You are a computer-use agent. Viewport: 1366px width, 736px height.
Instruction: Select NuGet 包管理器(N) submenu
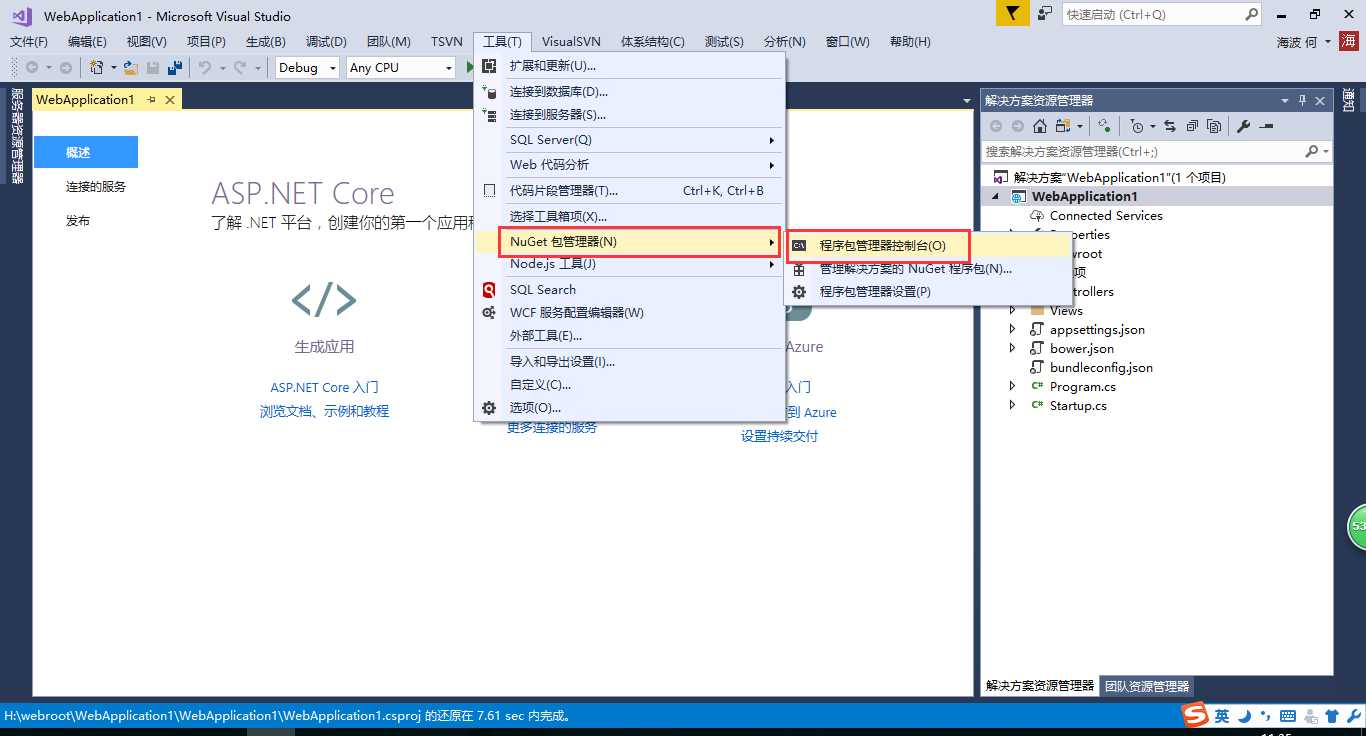[x=640, y=242]
